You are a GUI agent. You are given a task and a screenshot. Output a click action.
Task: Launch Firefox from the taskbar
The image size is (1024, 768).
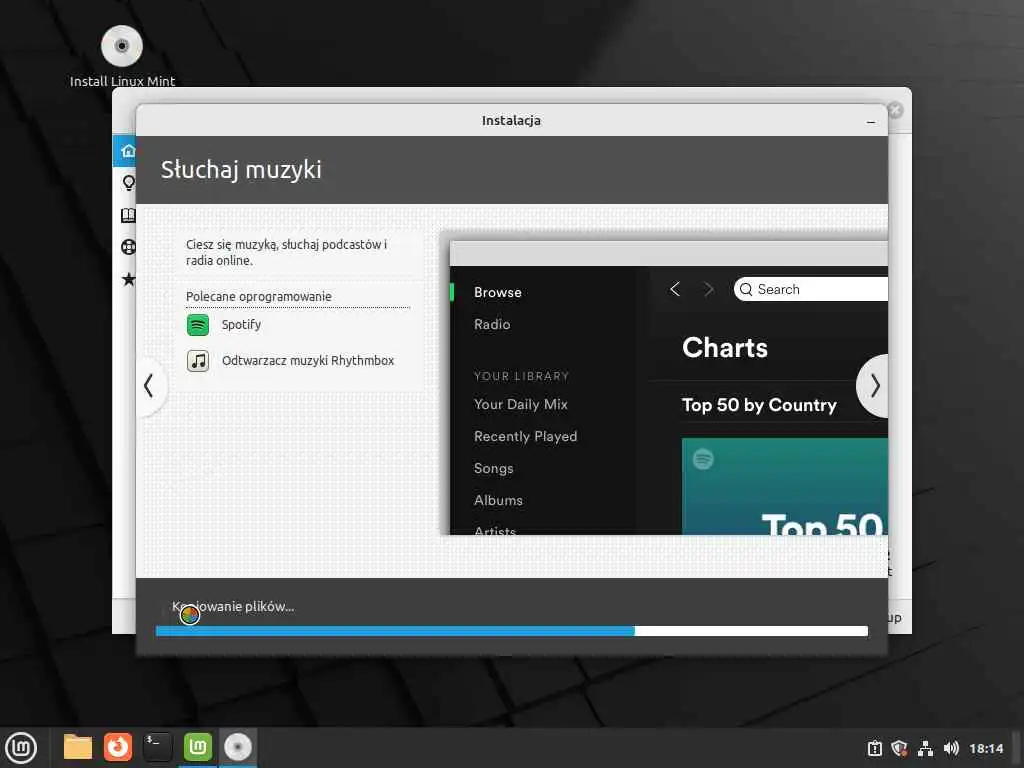coord(118,747)
